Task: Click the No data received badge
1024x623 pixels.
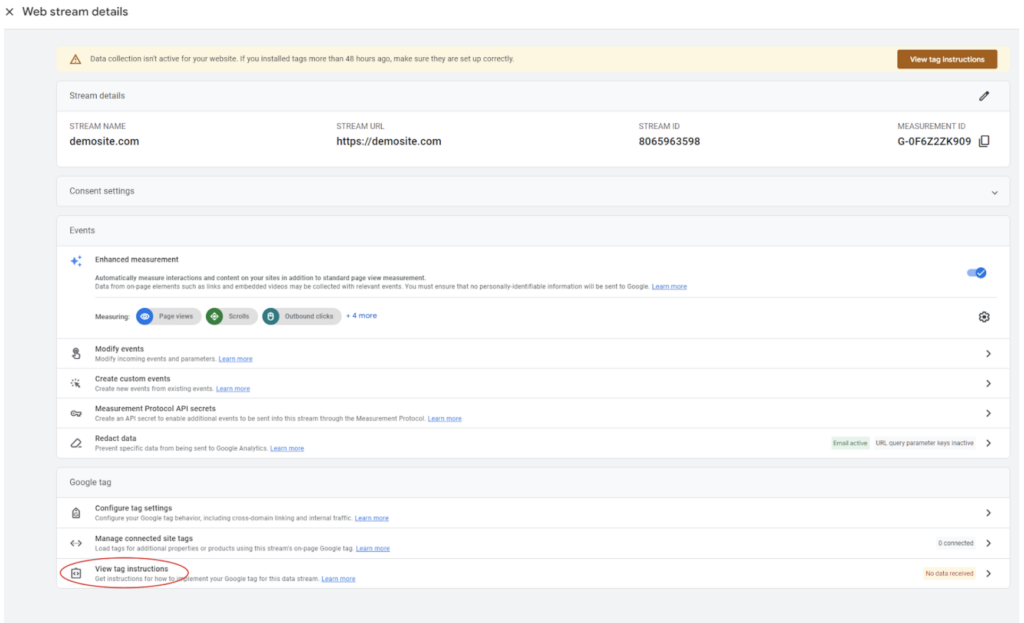Action: 949,573
